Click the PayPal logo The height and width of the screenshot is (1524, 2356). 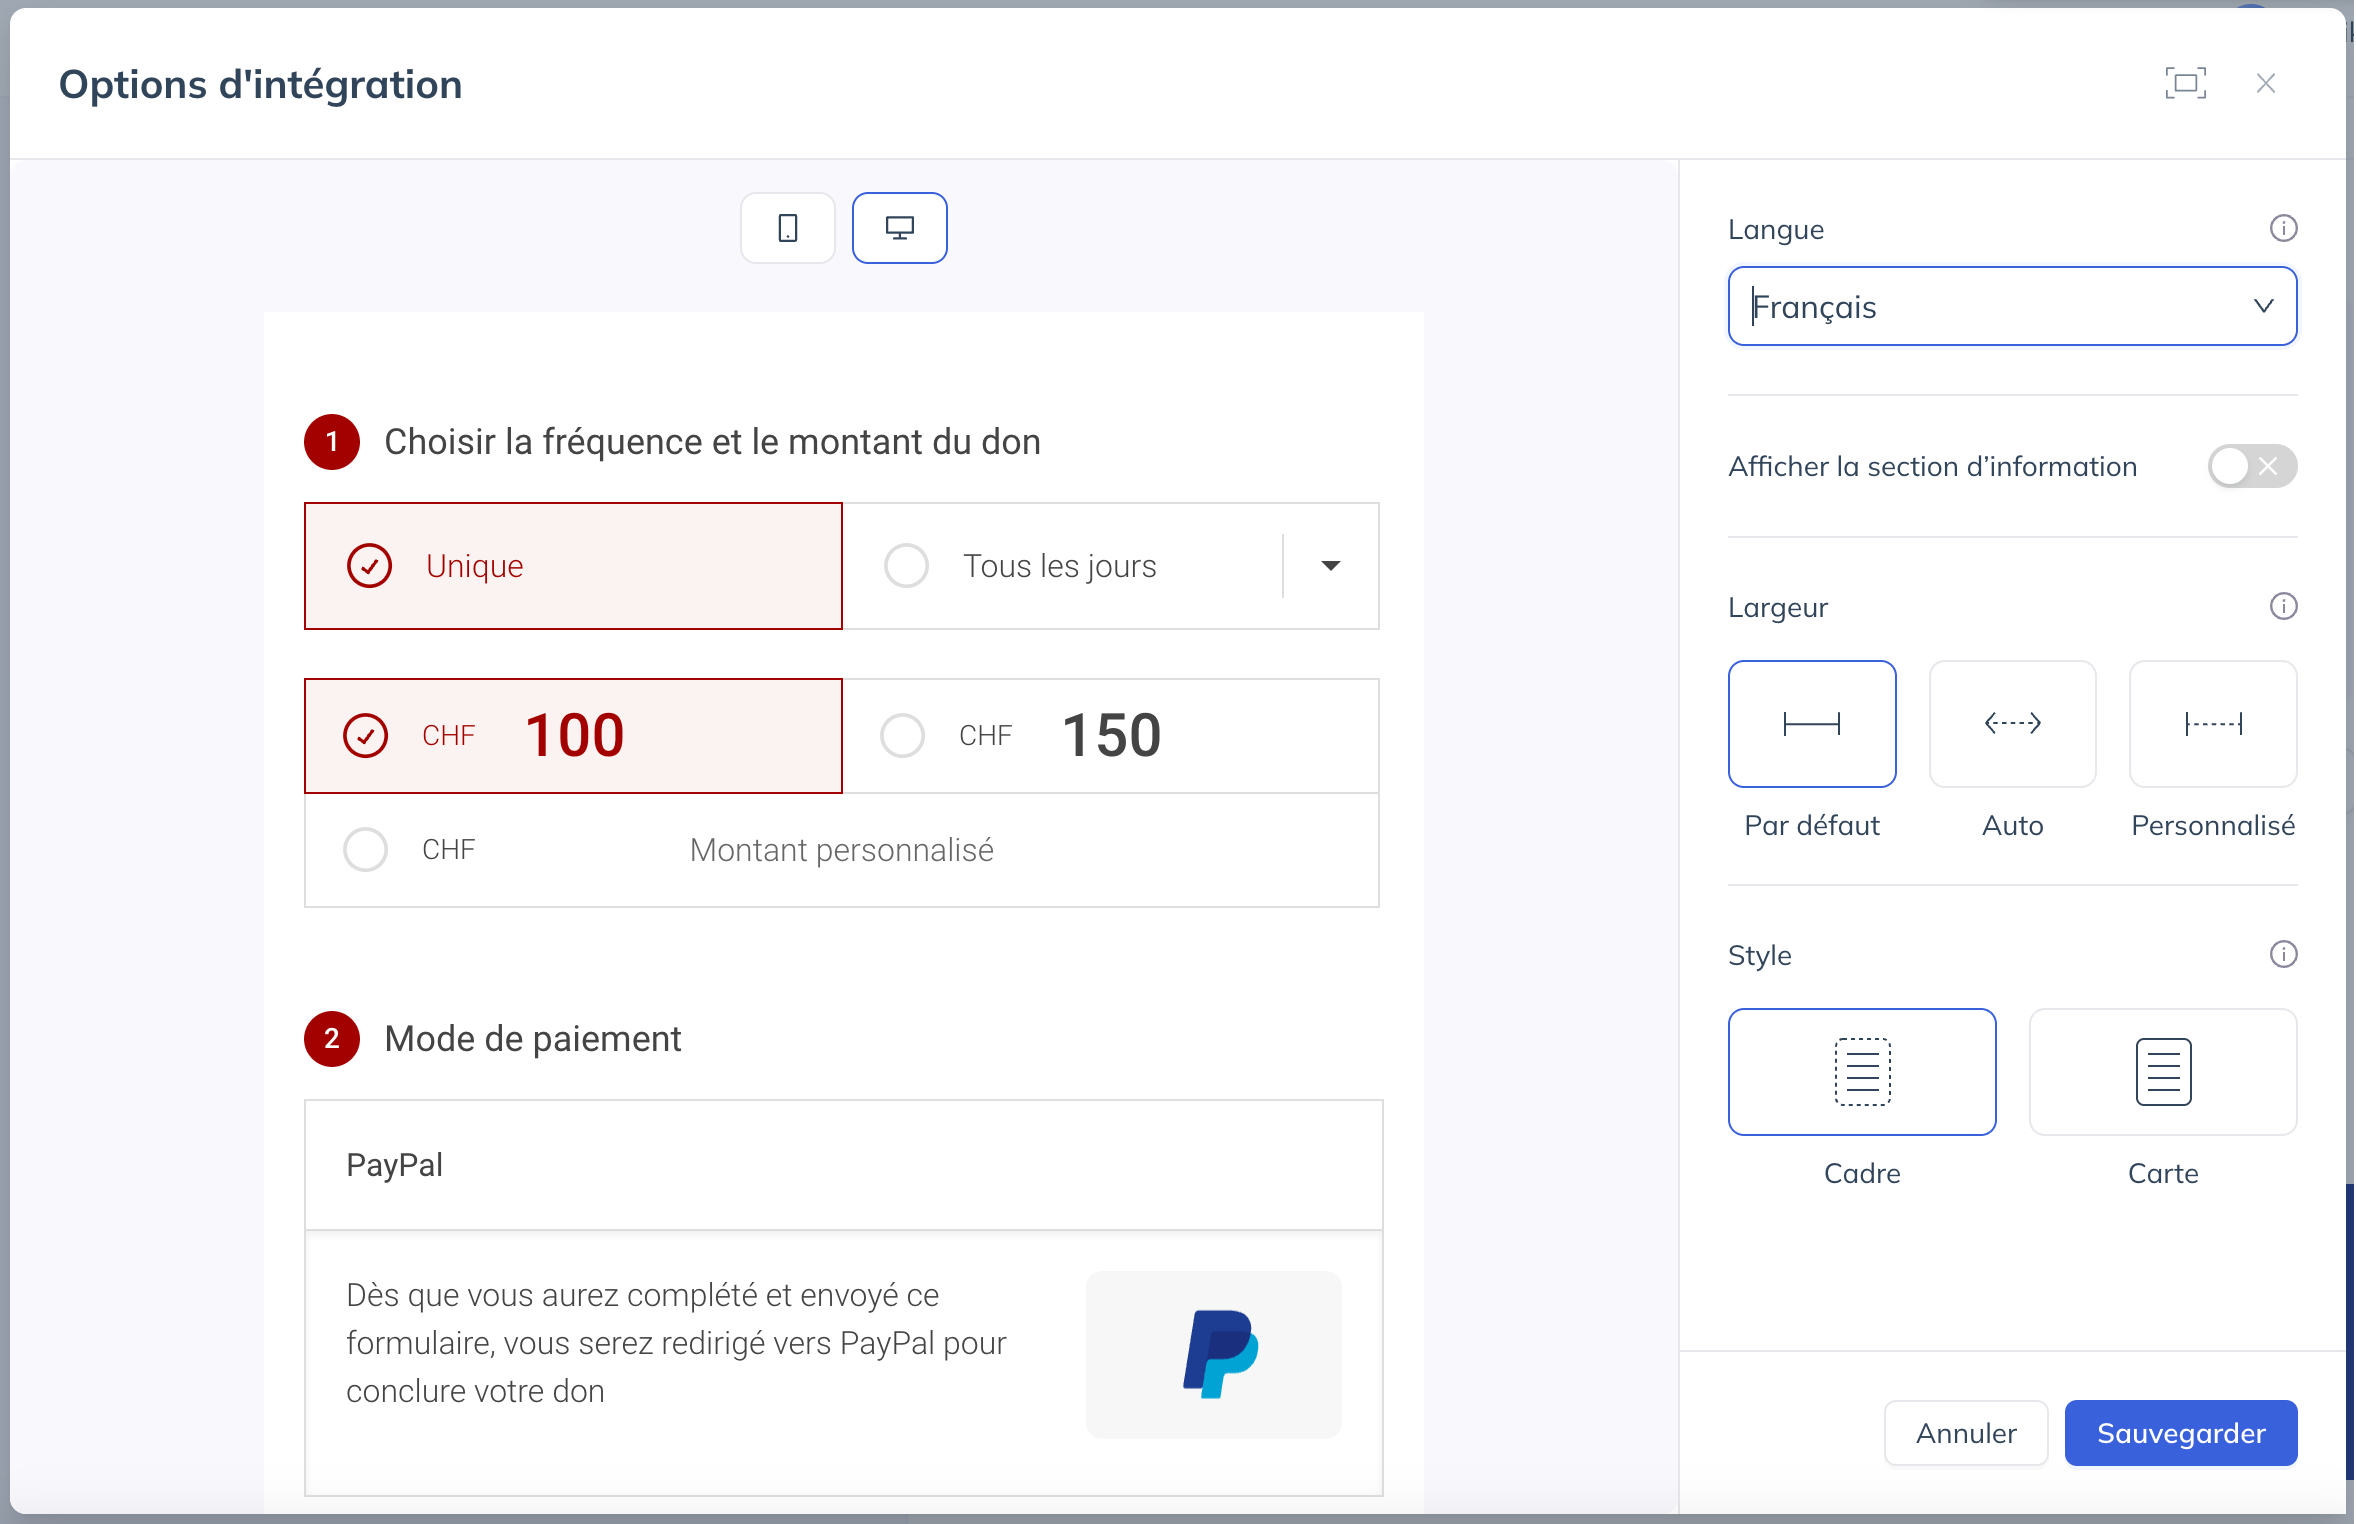point(1220,1354)
